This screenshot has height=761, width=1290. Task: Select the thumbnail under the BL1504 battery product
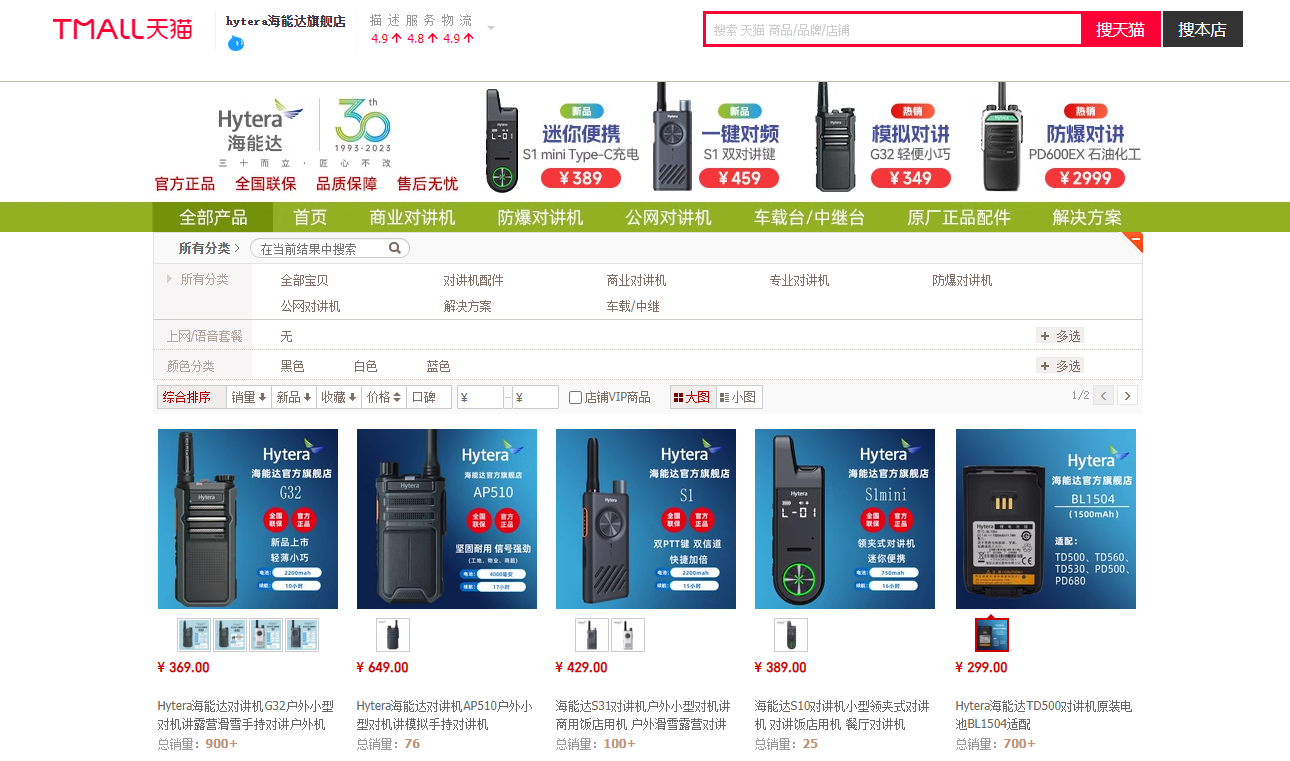tap(992, 635)
